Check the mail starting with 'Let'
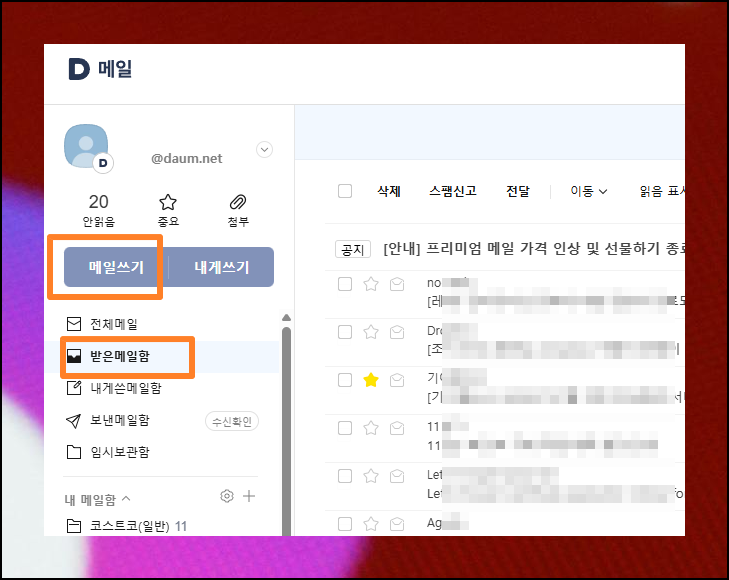This screenshot has width=729, height=580. tap(345, 476)
